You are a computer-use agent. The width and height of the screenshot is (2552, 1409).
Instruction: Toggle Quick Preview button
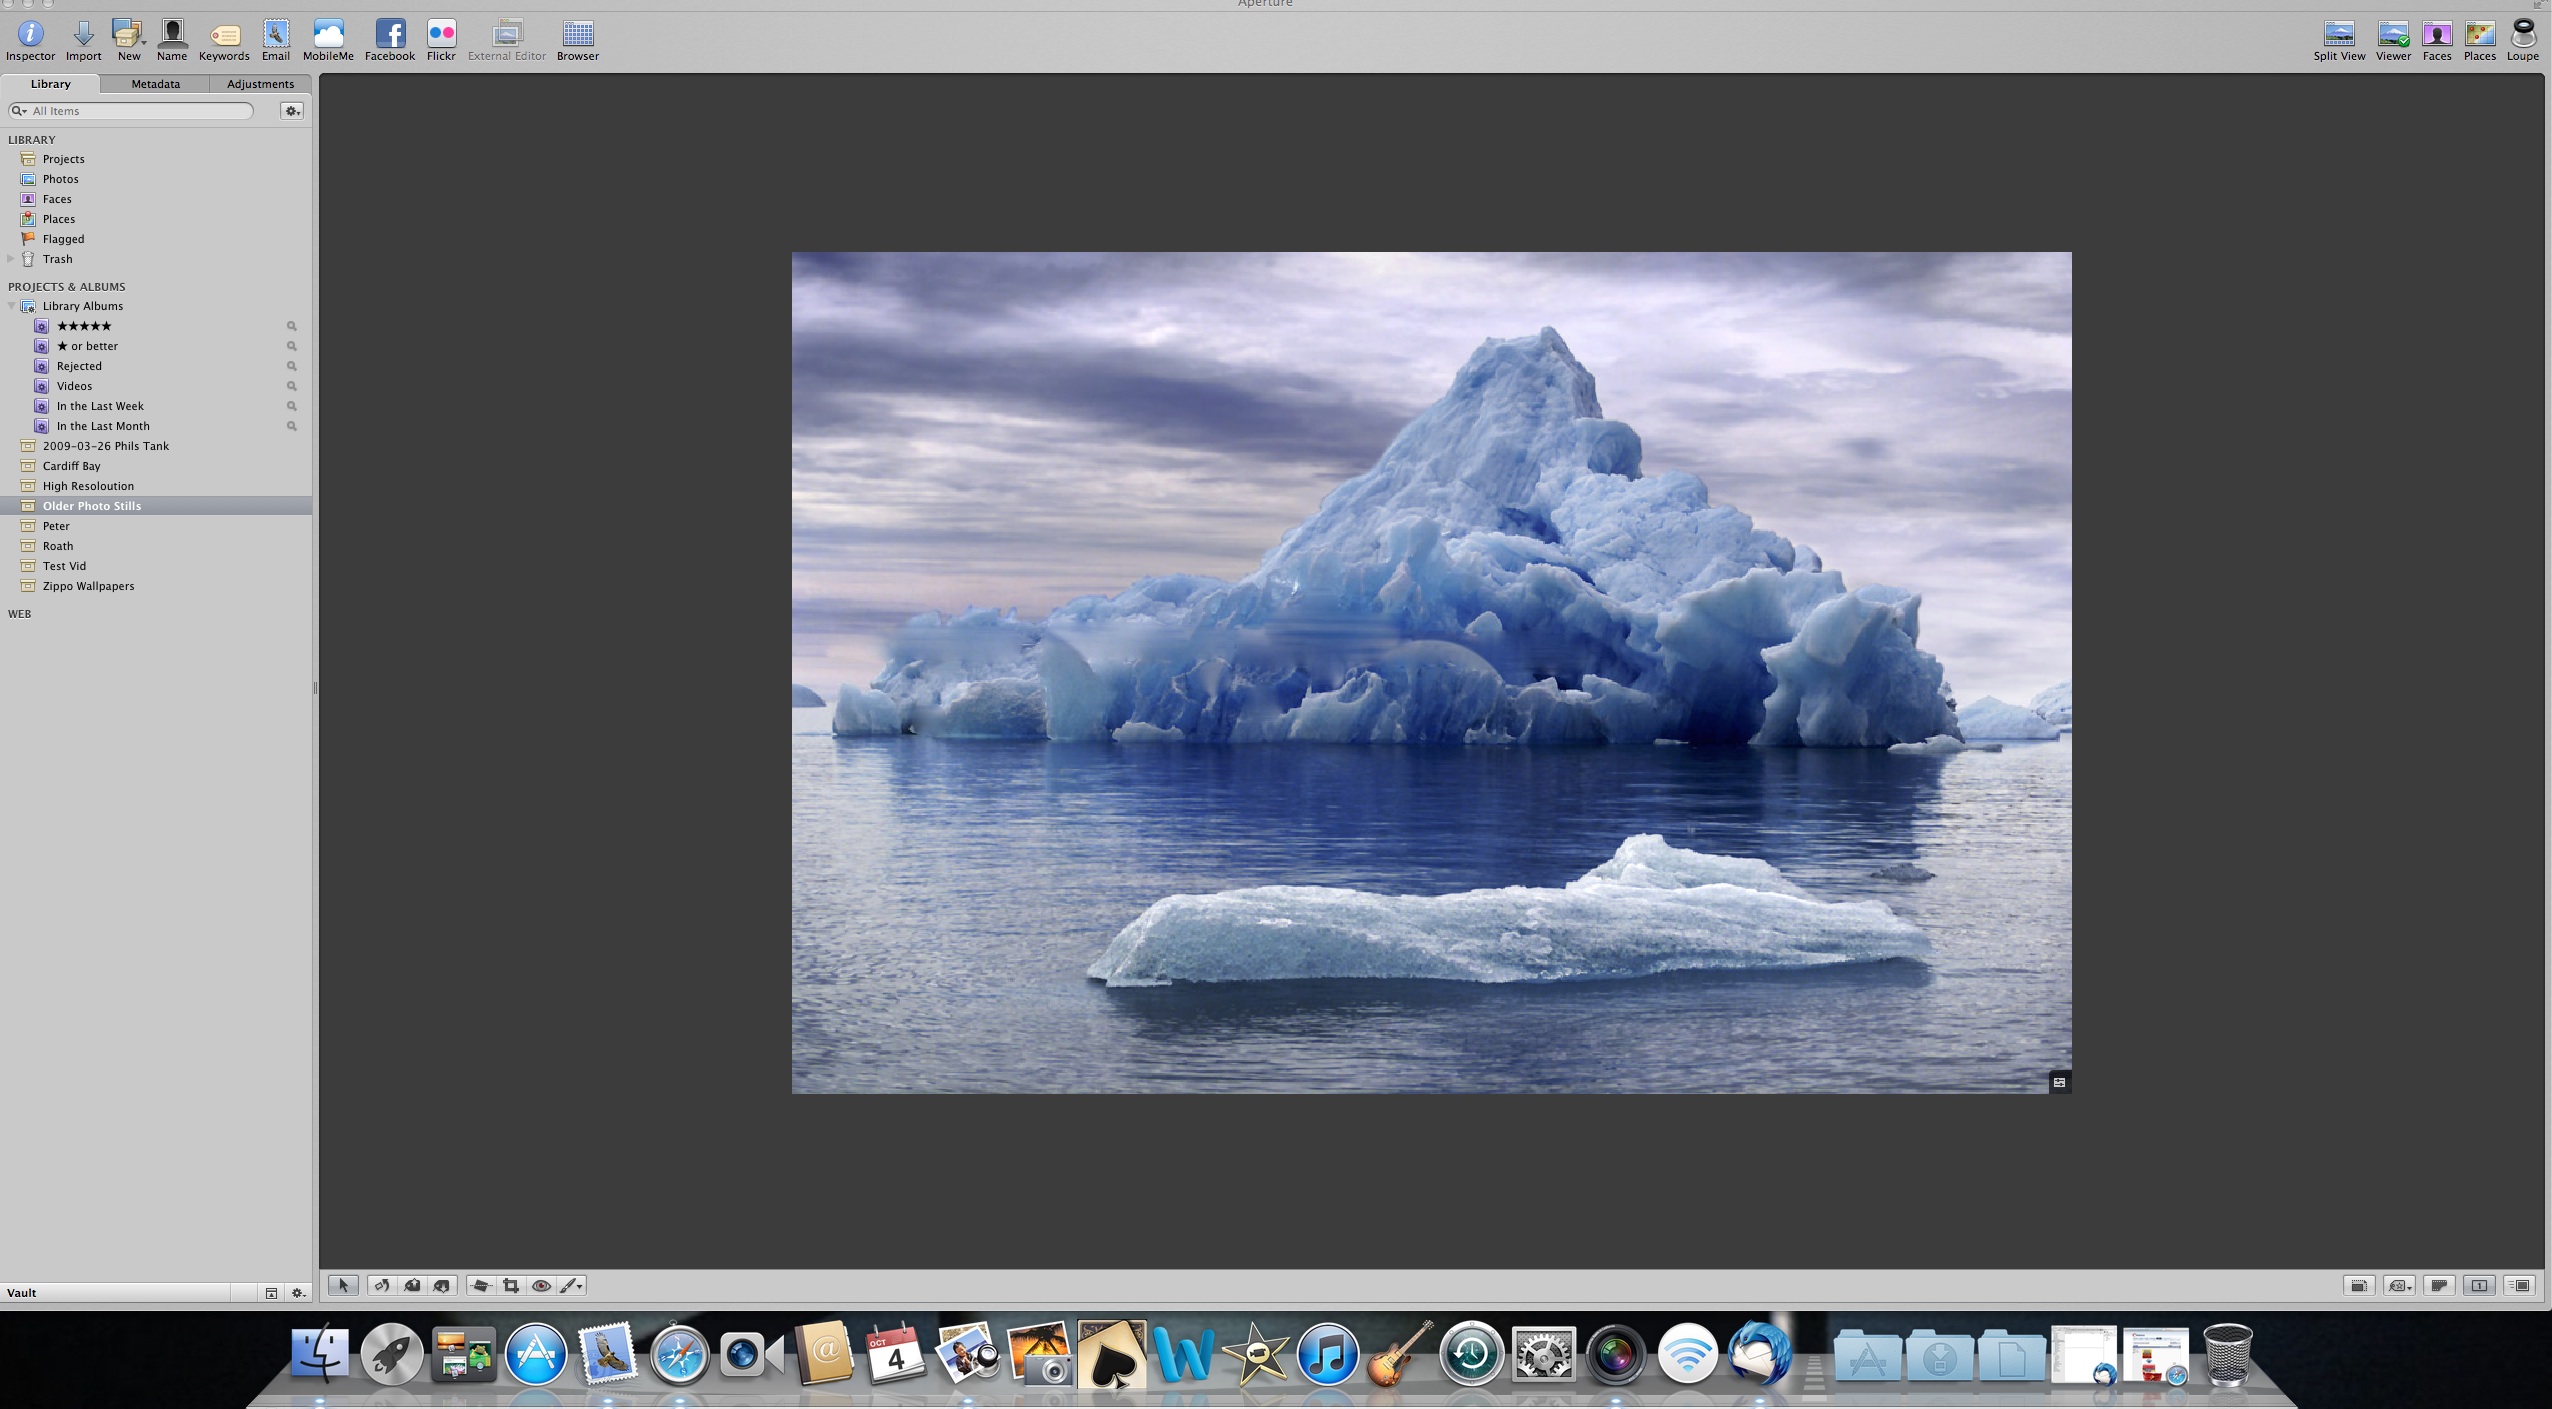tap(2520, 1285)
